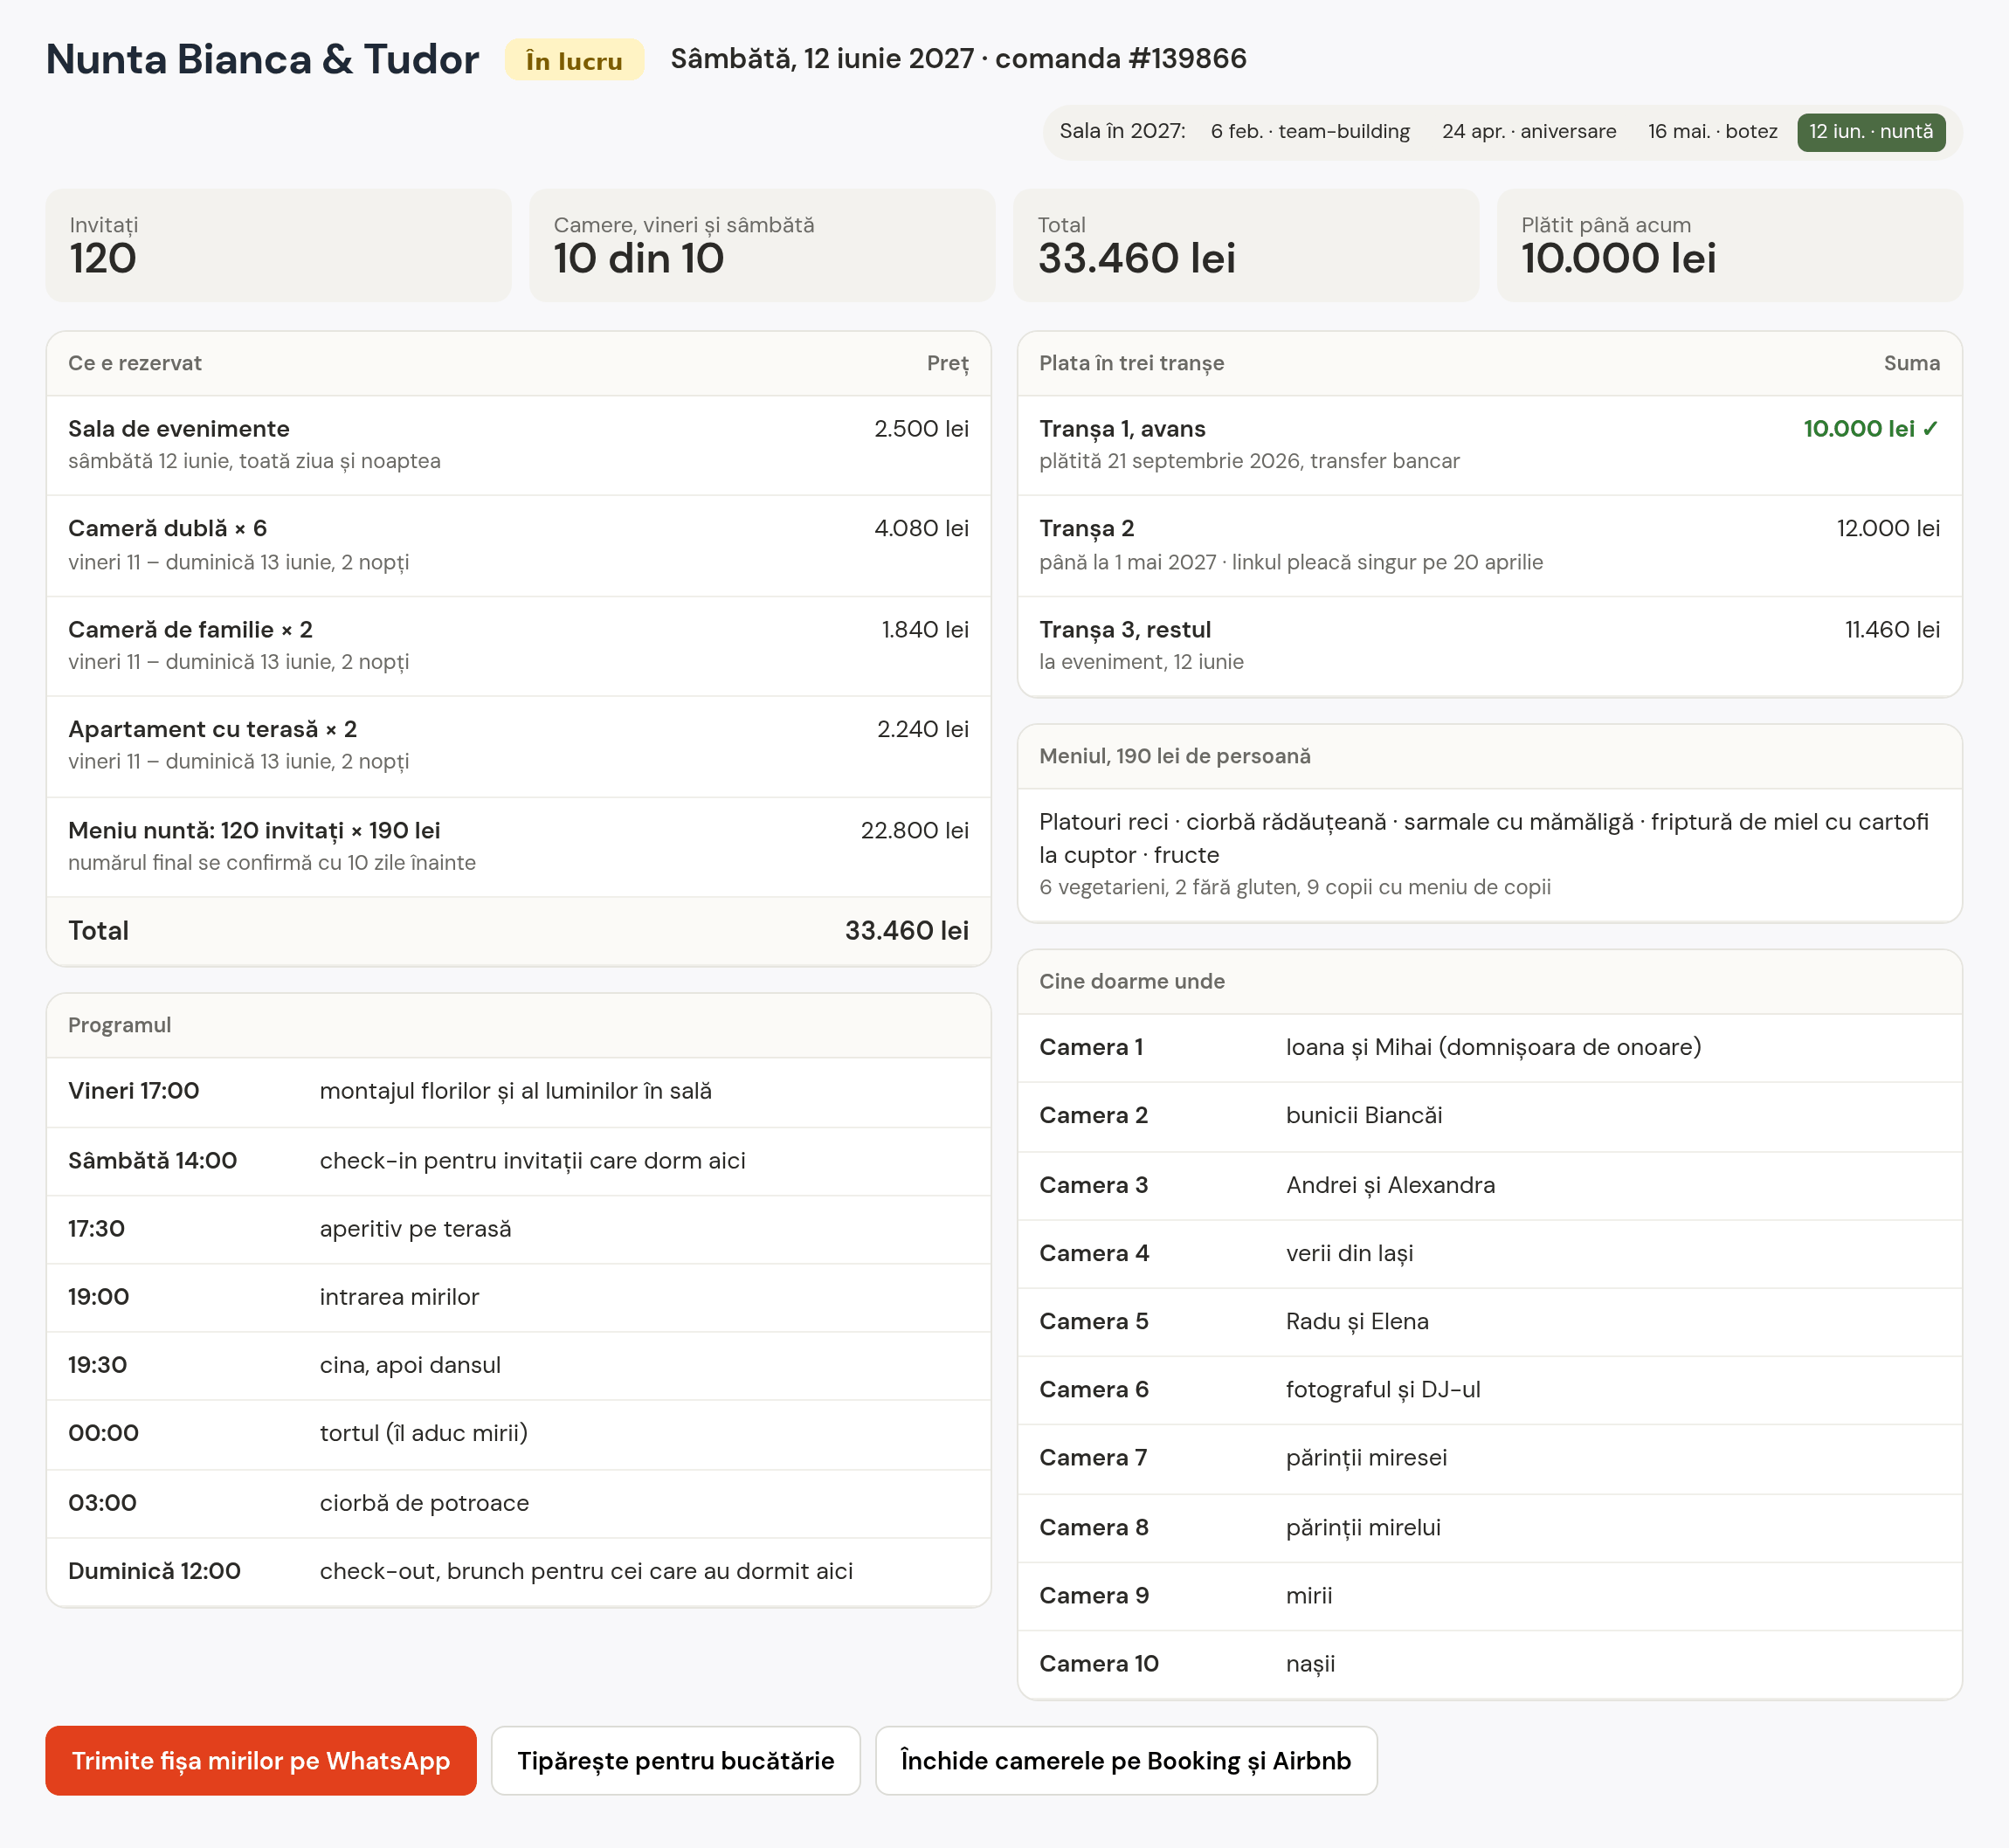Click the paid 10.000 lei checkmark amount
The height and width of the screenshot is (1848, 2009).
click(1871, 429)
